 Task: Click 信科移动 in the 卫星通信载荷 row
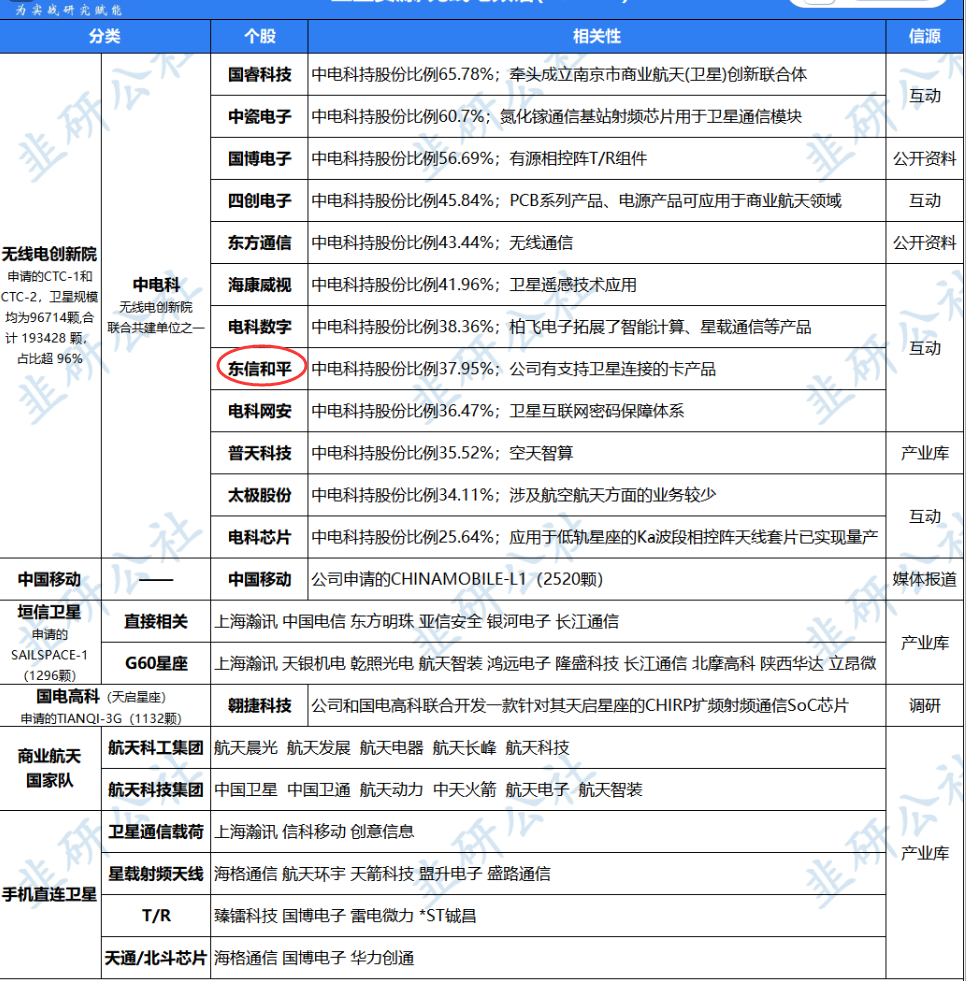[x=314, y=831]
